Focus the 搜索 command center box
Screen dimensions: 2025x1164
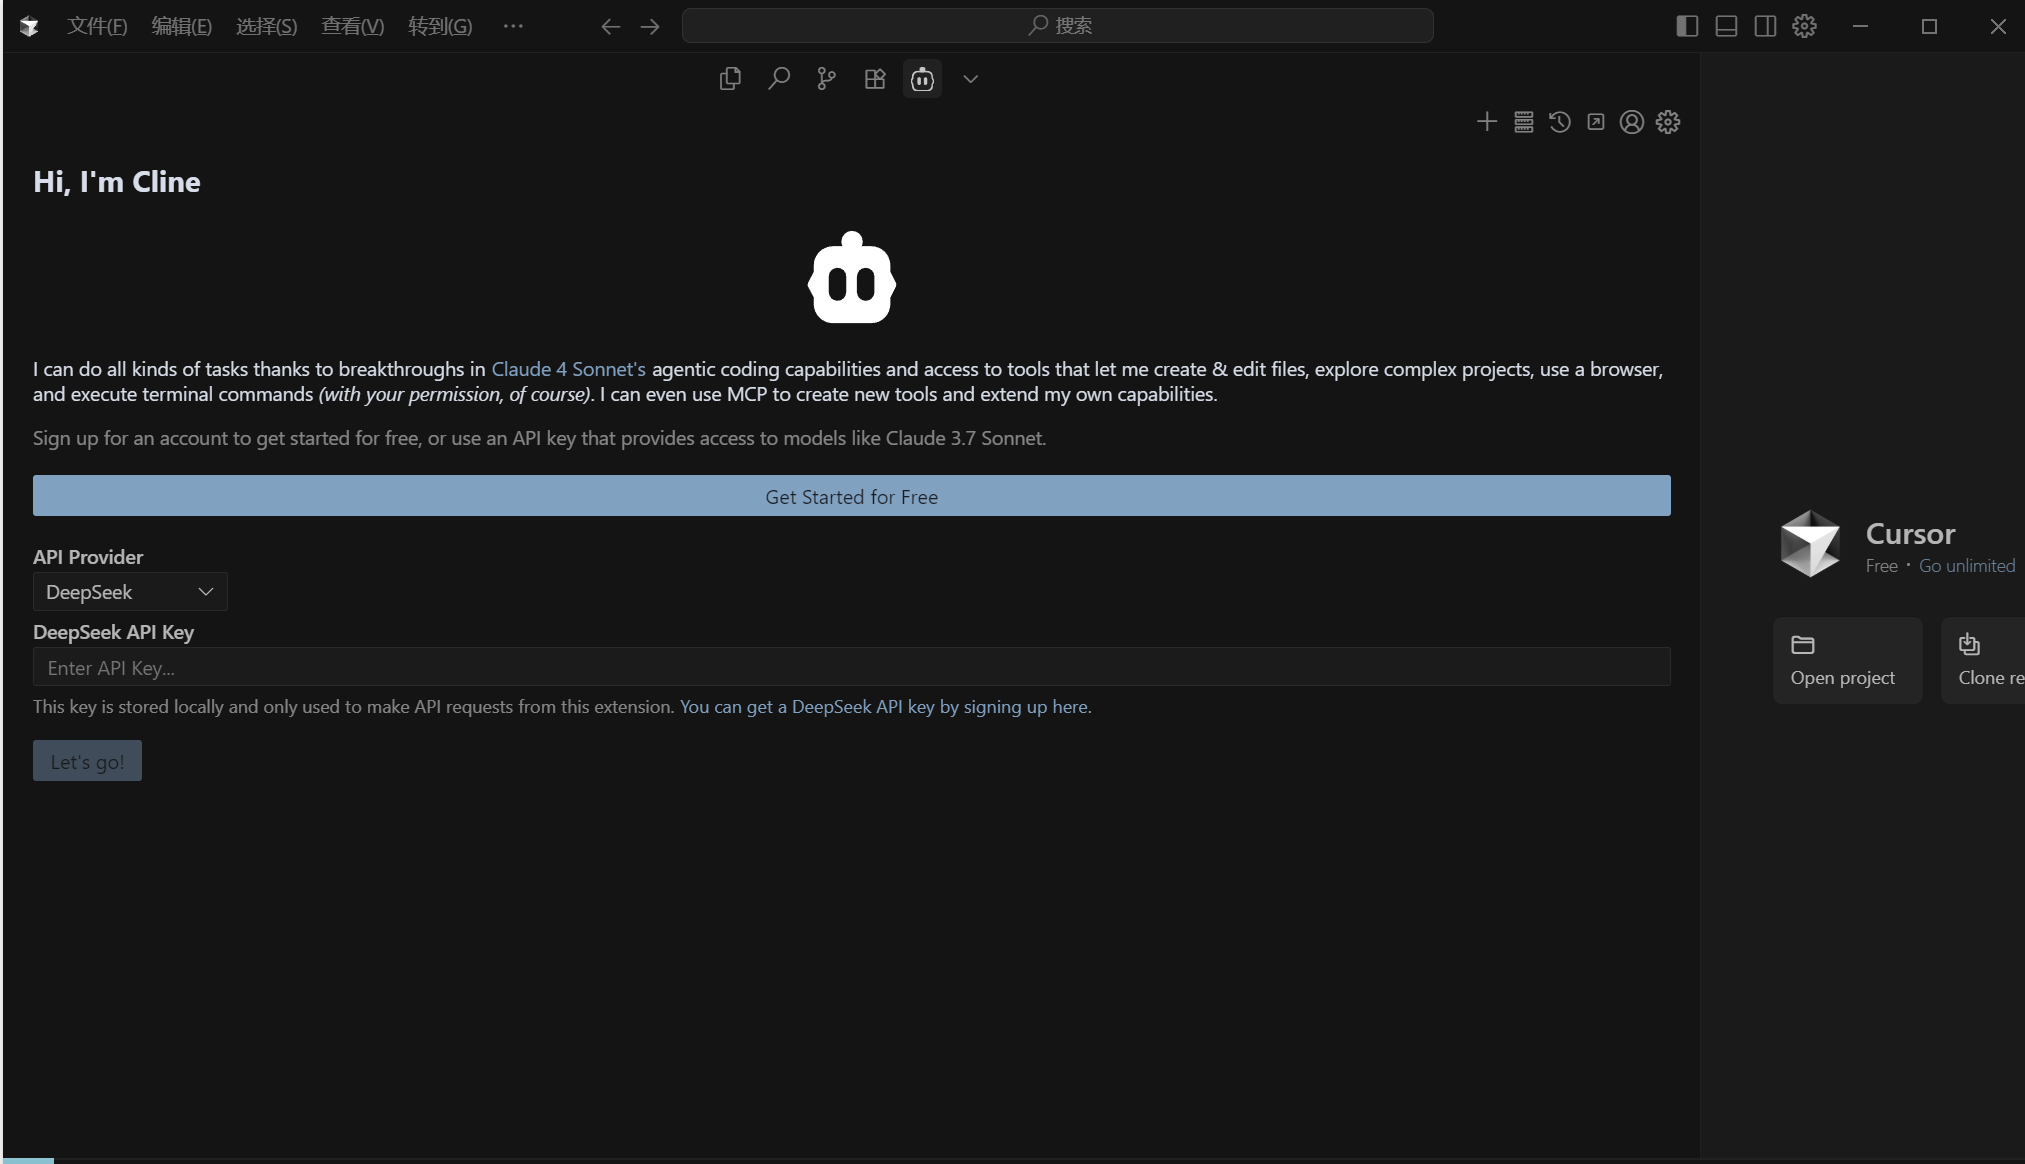tap(1057, 26)
